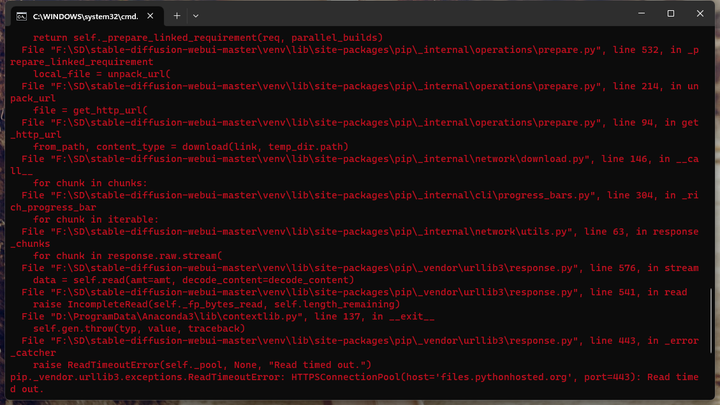Select the cmd.exe terminal tab

(x=86, y=16)
